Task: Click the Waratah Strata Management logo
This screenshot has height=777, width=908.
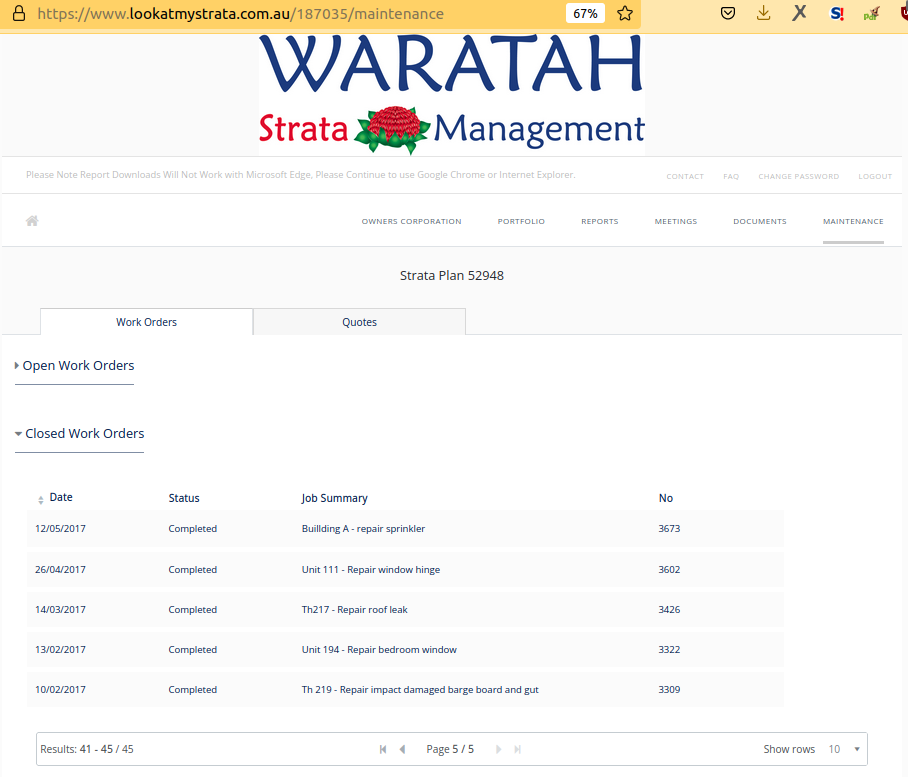Action: [x=452, y=94]
